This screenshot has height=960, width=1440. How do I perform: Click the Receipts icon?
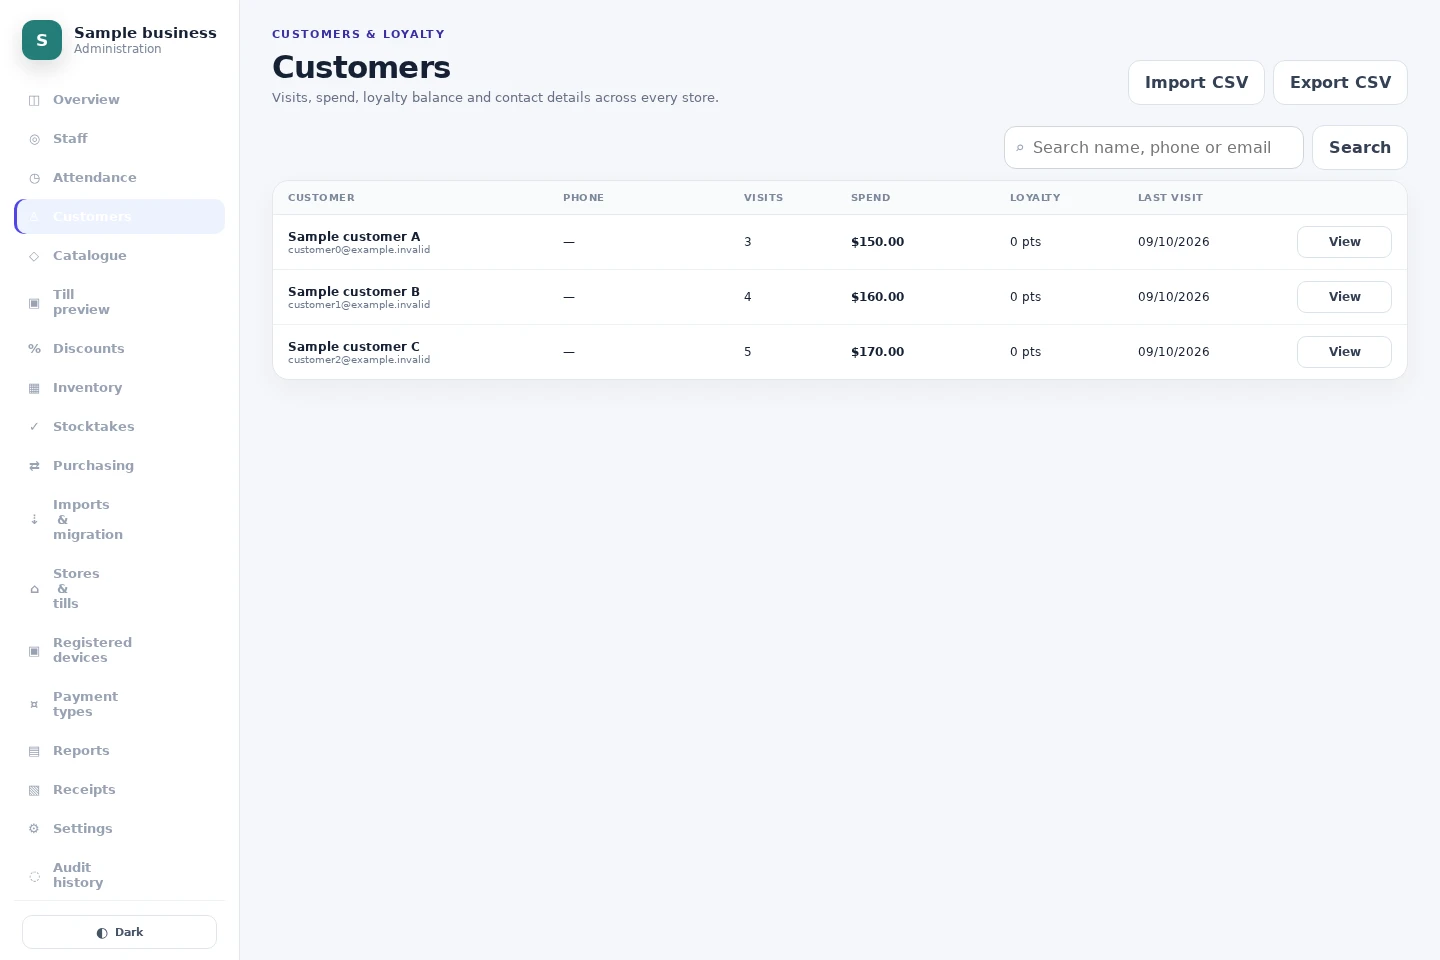pyautogui.click(x=34, y=790)
